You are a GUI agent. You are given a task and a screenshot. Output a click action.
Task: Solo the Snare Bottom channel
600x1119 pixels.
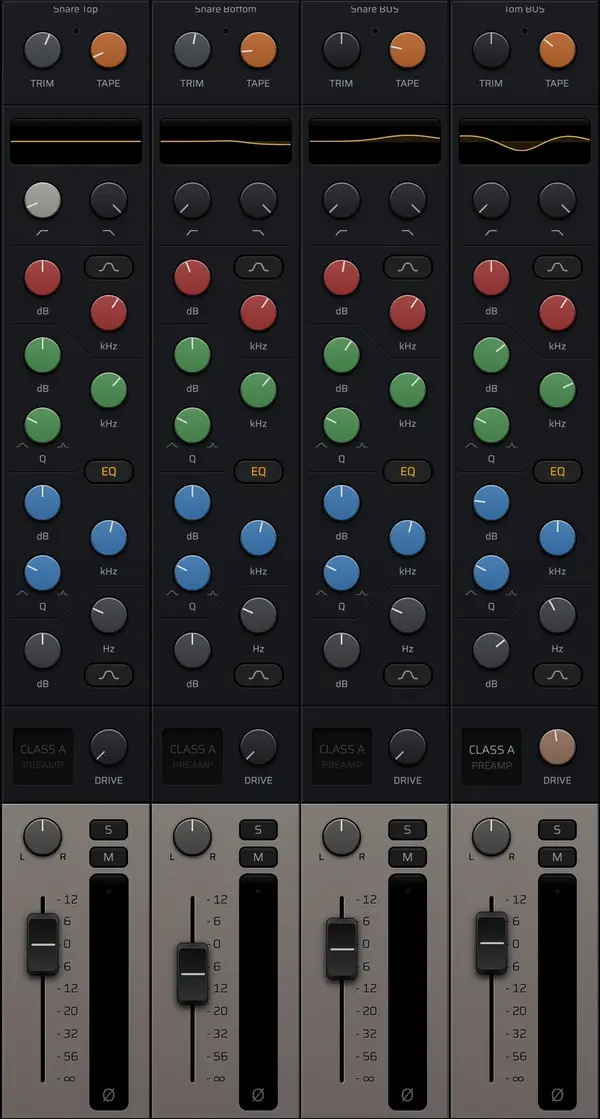[258, 829]
